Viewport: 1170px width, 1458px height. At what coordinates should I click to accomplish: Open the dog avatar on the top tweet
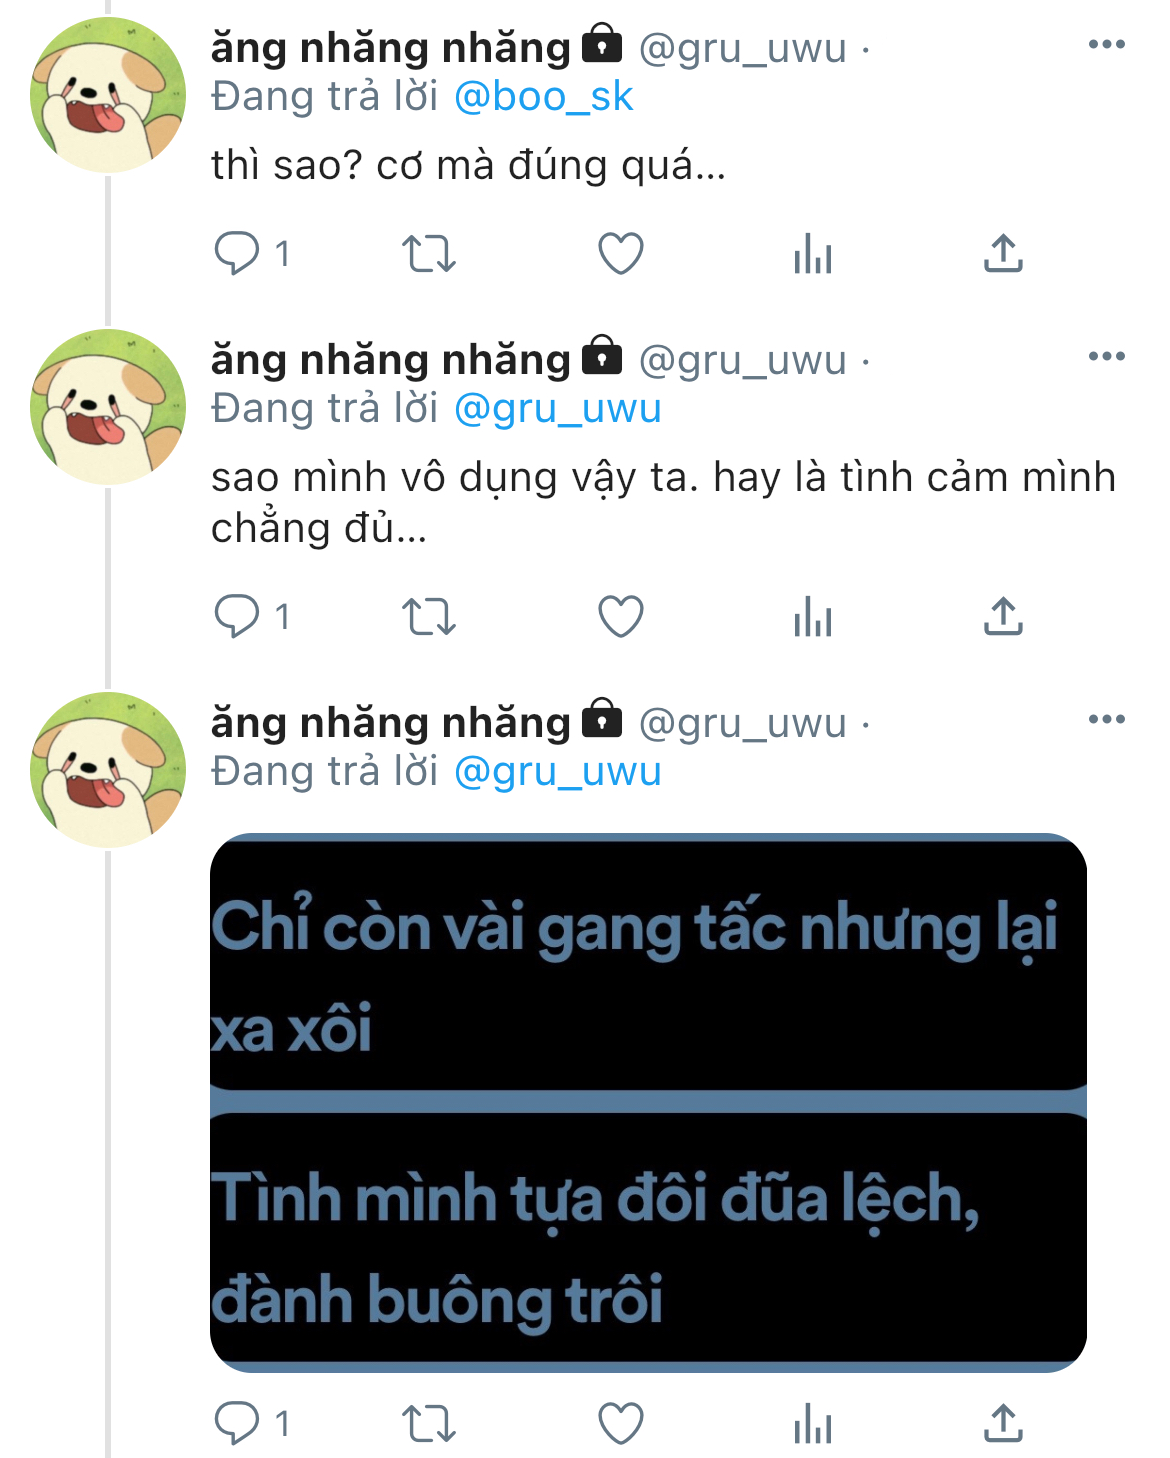[x=108, y=95]
